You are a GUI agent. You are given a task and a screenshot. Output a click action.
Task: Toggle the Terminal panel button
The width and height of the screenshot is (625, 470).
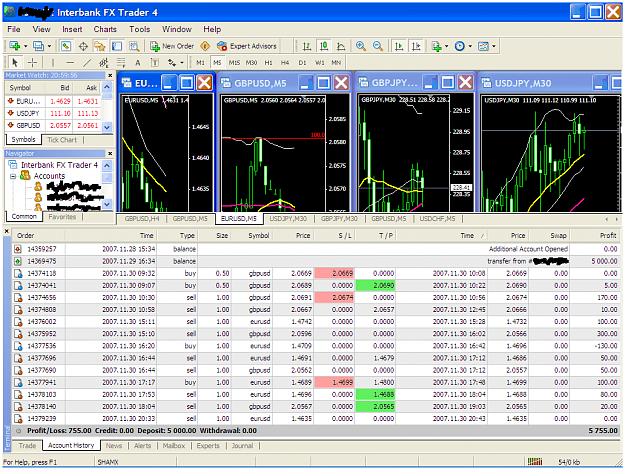click(x=117, y=46)
